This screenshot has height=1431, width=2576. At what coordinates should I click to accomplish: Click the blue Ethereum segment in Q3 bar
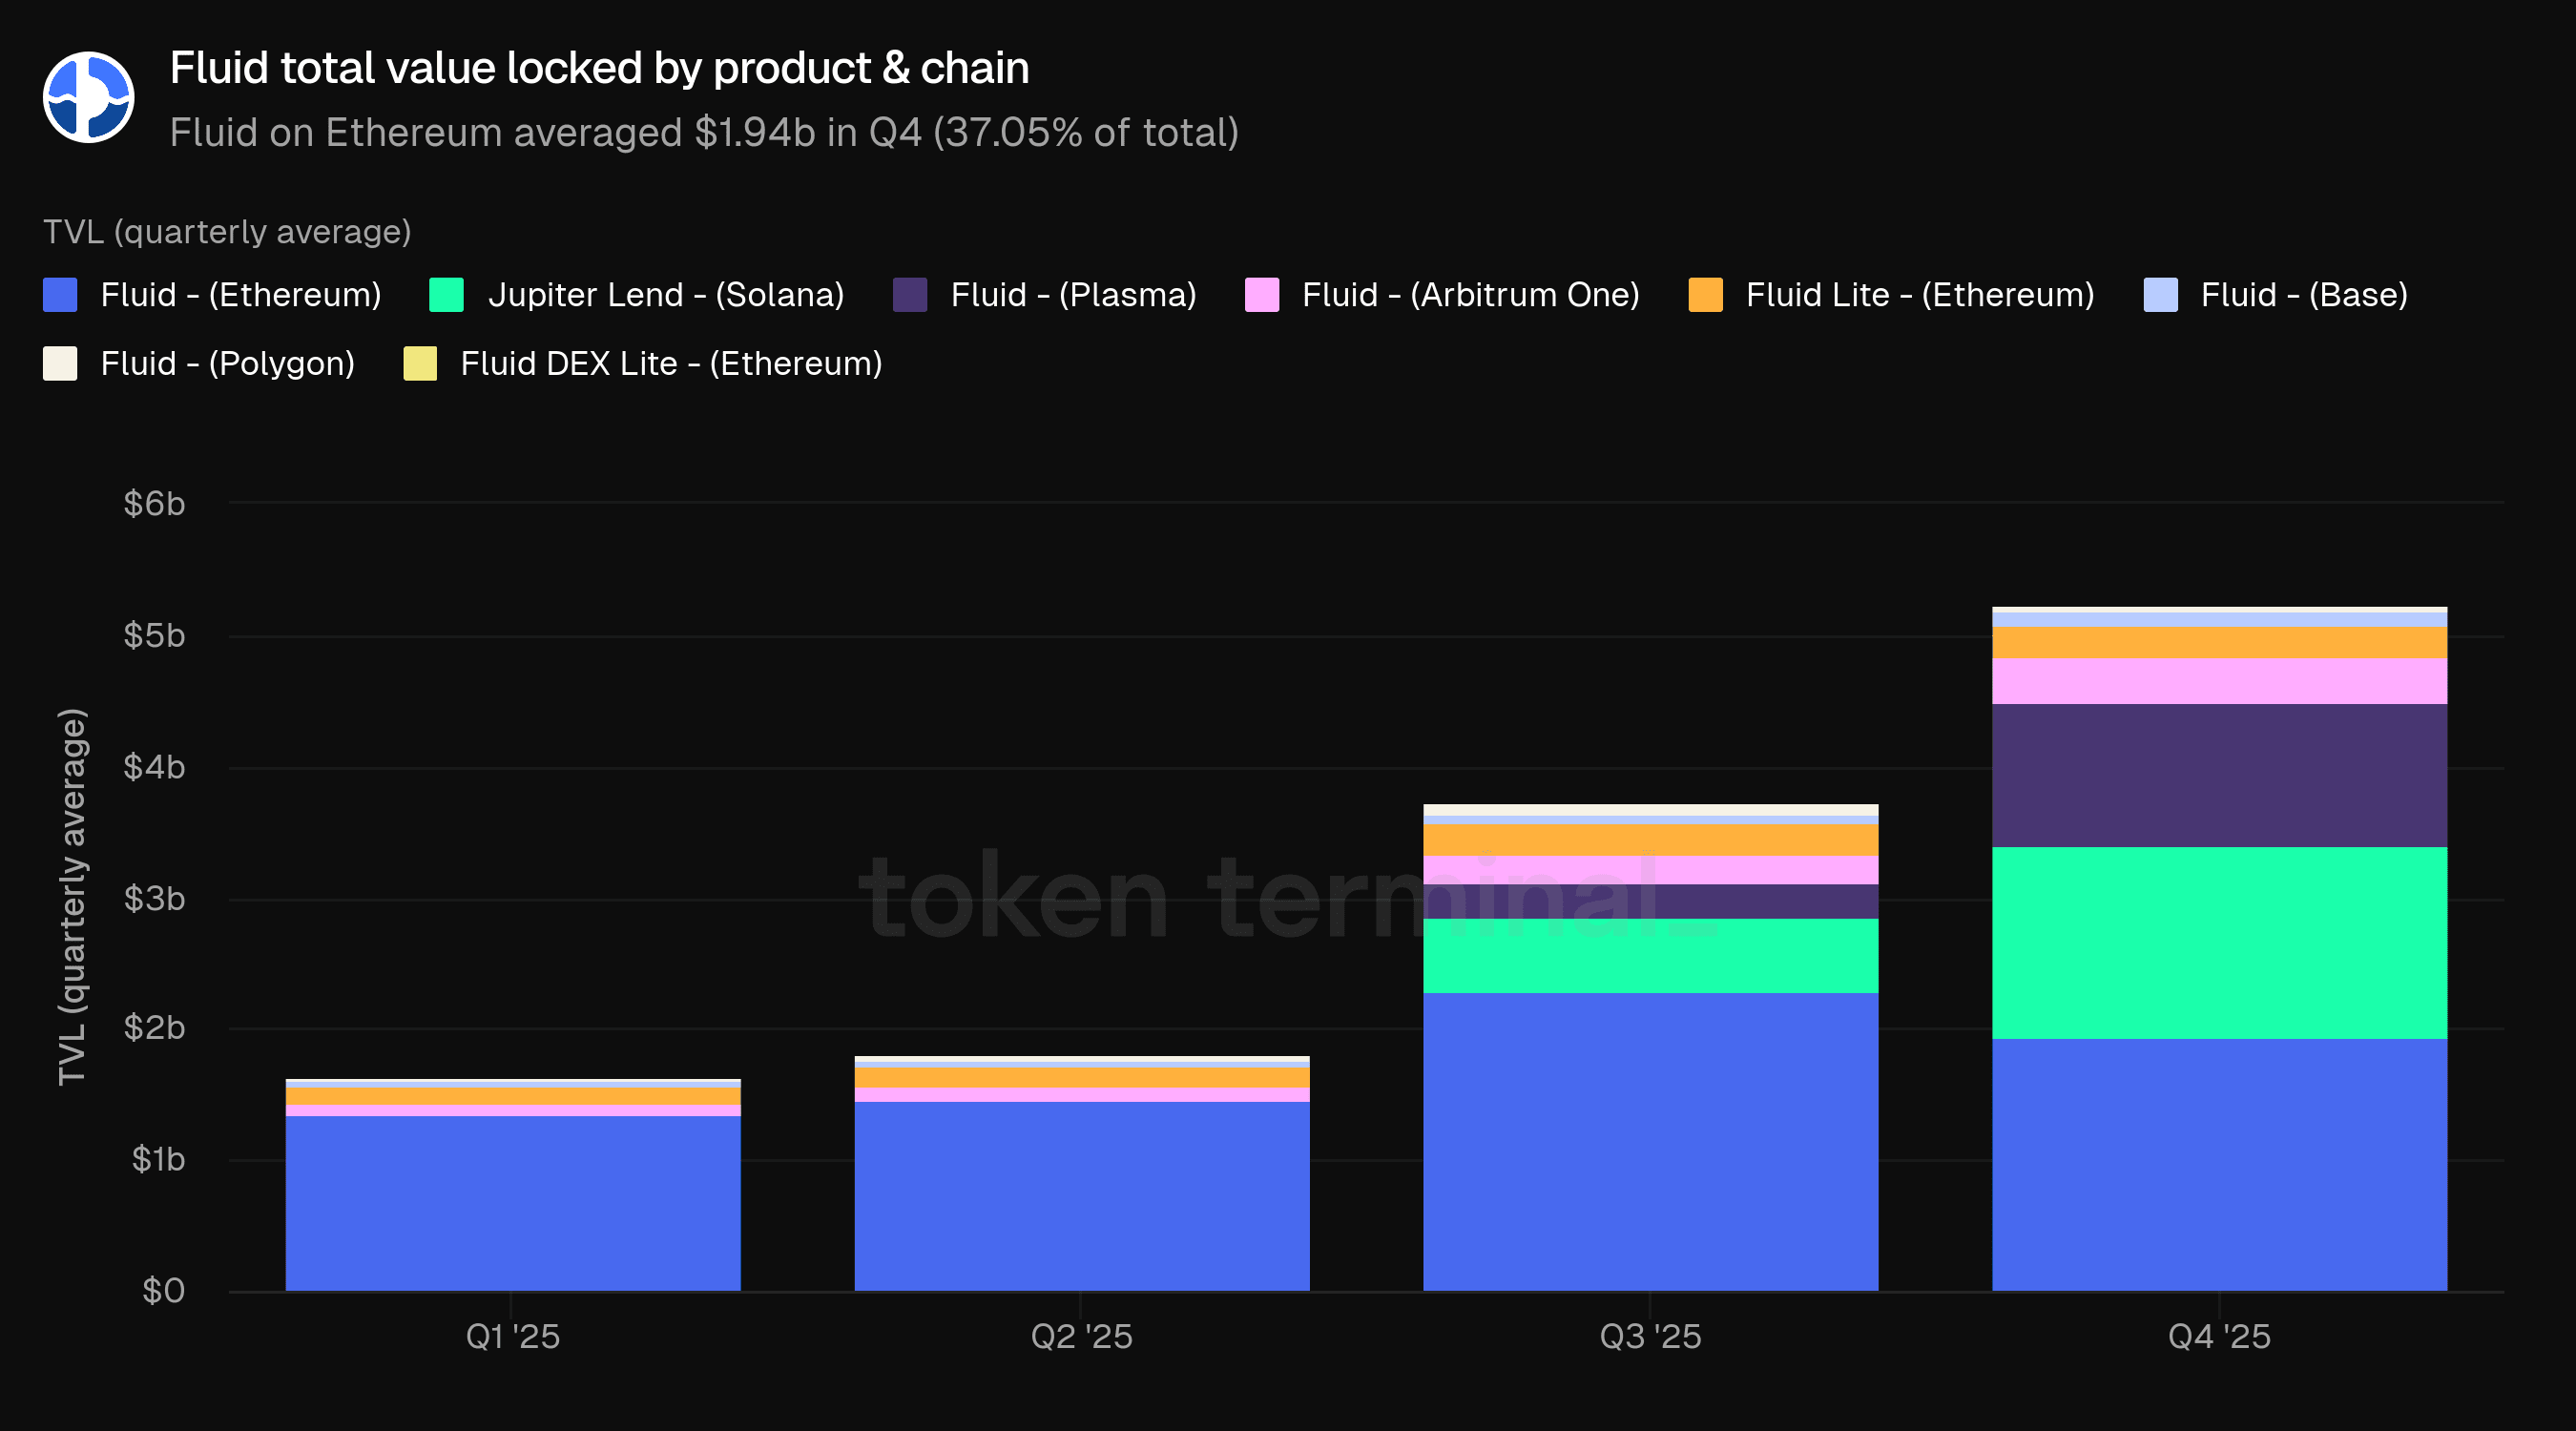tap(1650, 1140)
